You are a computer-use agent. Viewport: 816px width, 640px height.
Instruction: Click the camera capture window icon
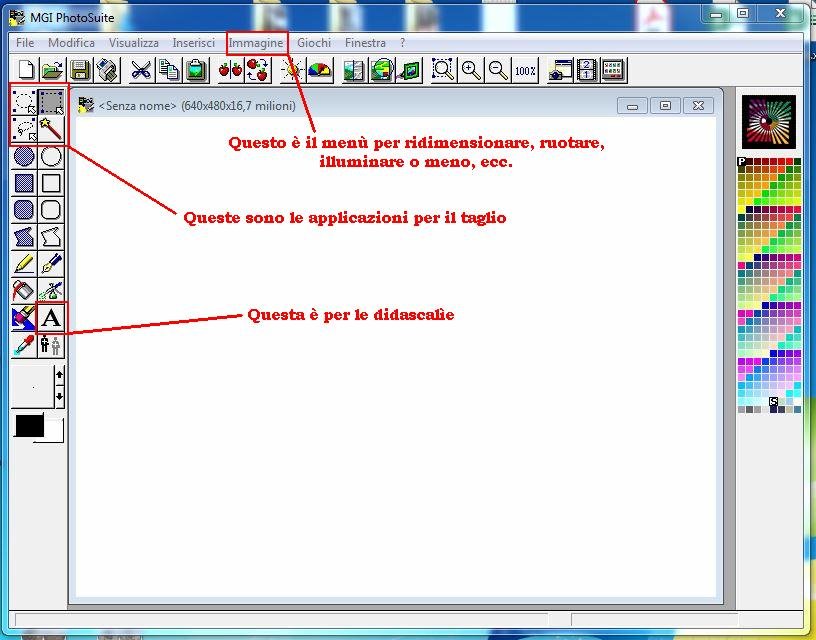pyautogui.click(x=560, y=70)
